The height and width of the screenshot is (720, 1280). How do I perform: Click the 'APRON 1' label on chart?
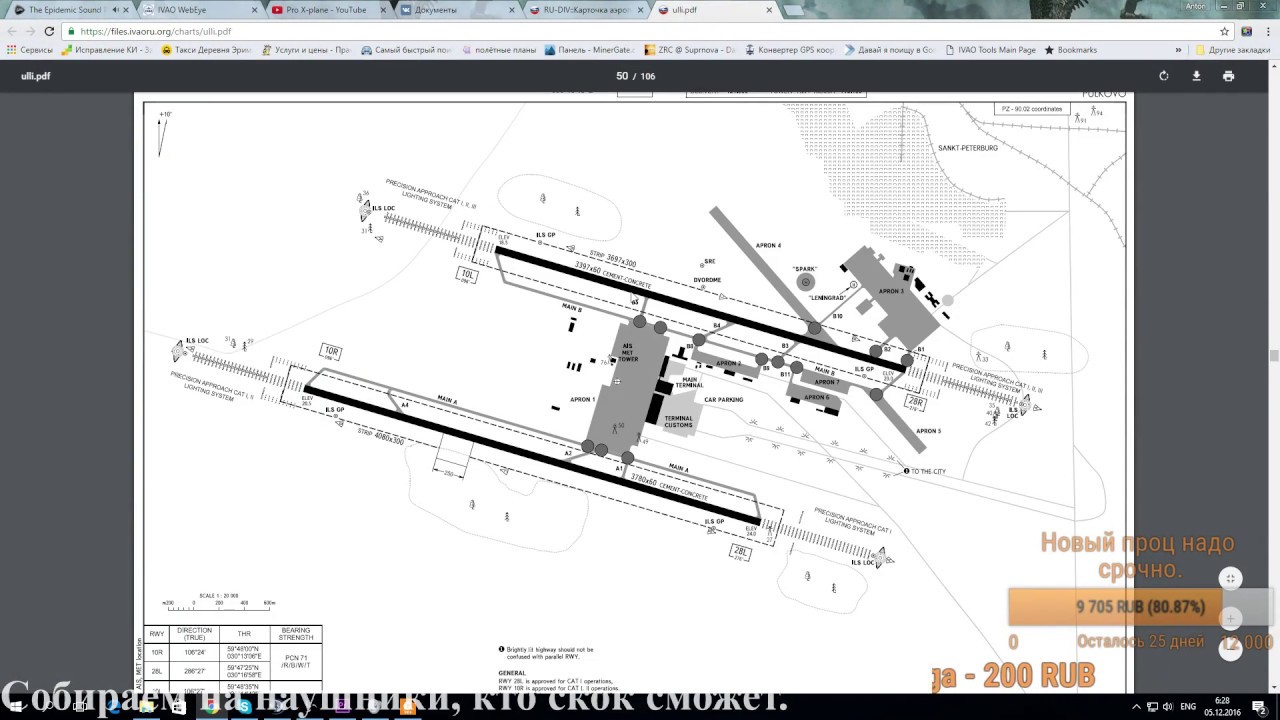pyautogui.click(x=582, y=400)
